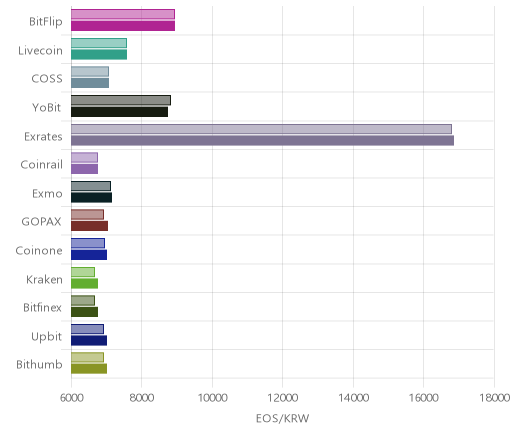Select the gray upper YoBit bar
This screenshot has height=436, width=512.
pyautogui.click(x=121, y=100)
